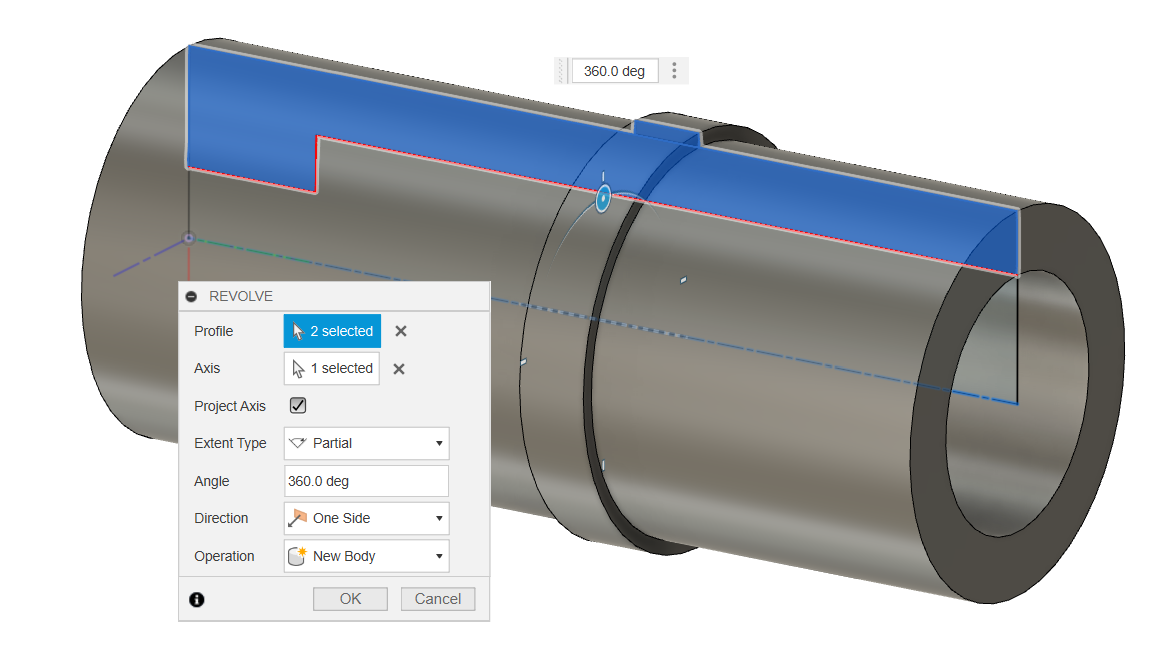1163x670 pixels.
Task: Cancel the Revolve operation
Action: pos(437,598)
